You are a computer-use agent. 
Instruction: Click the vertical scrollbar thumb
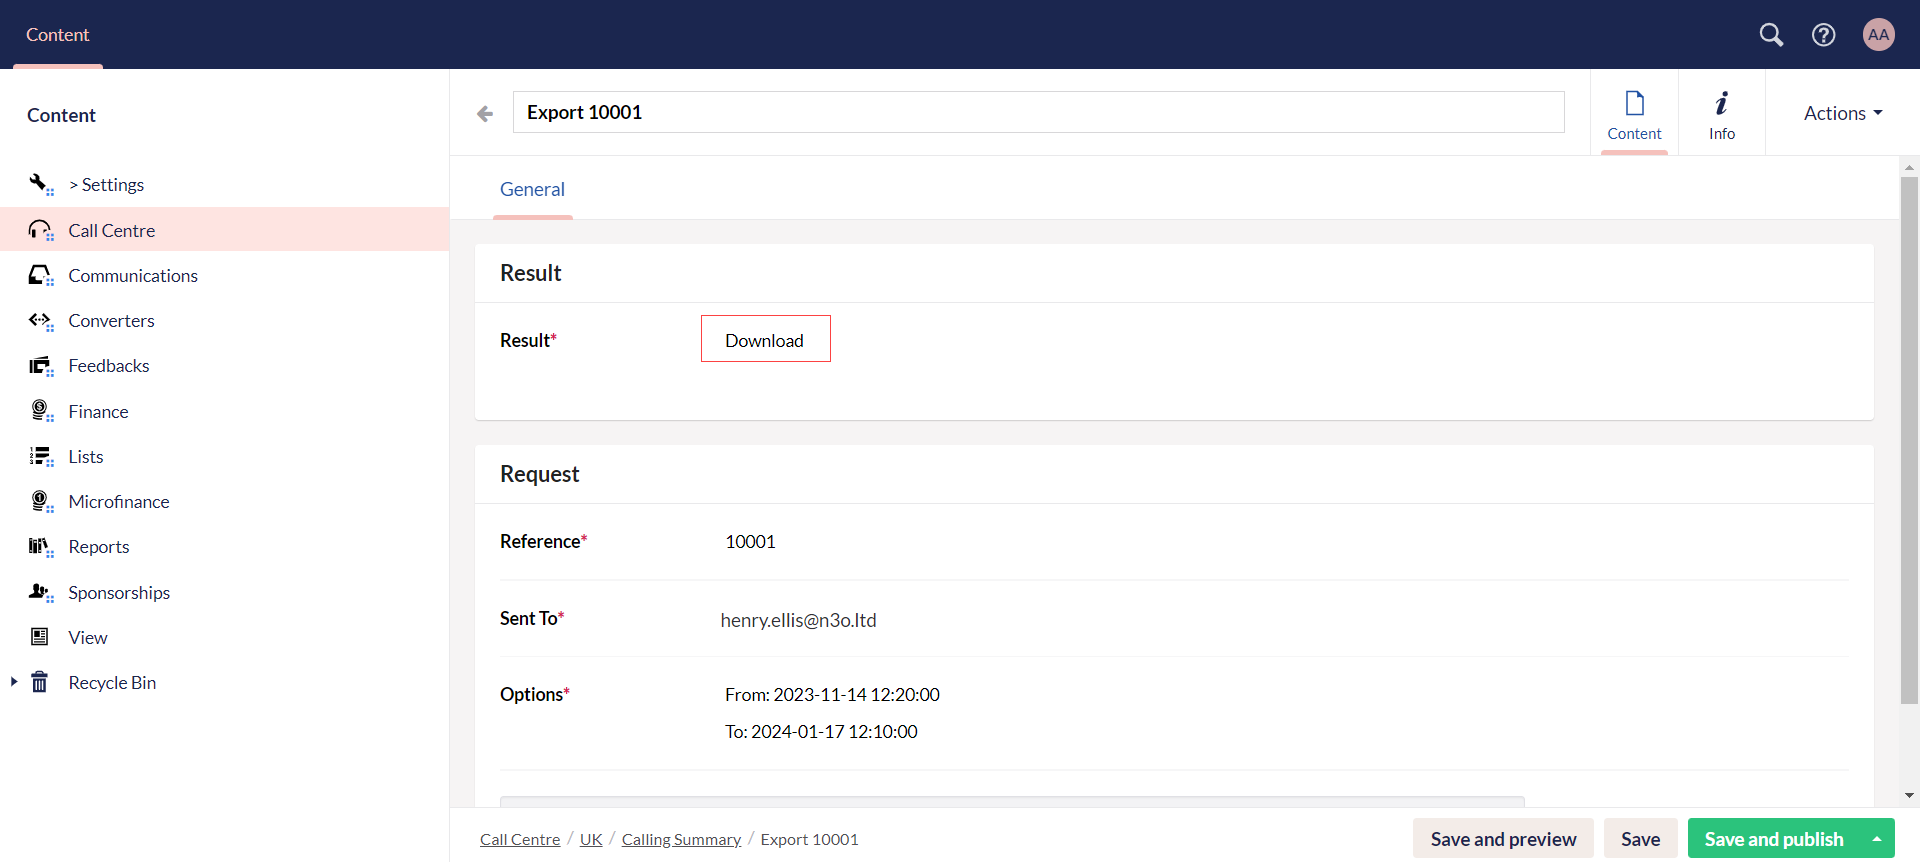(1909, 440)
